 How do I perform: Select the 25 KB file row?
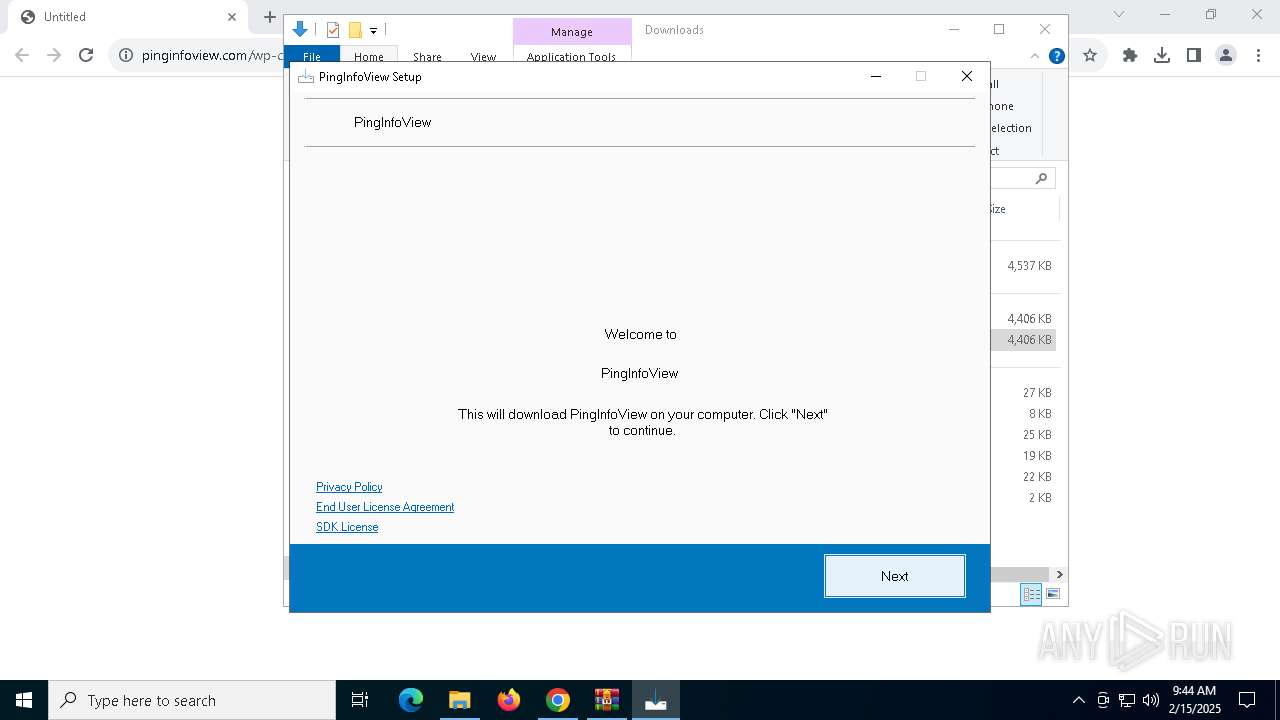pos(1025,435)
